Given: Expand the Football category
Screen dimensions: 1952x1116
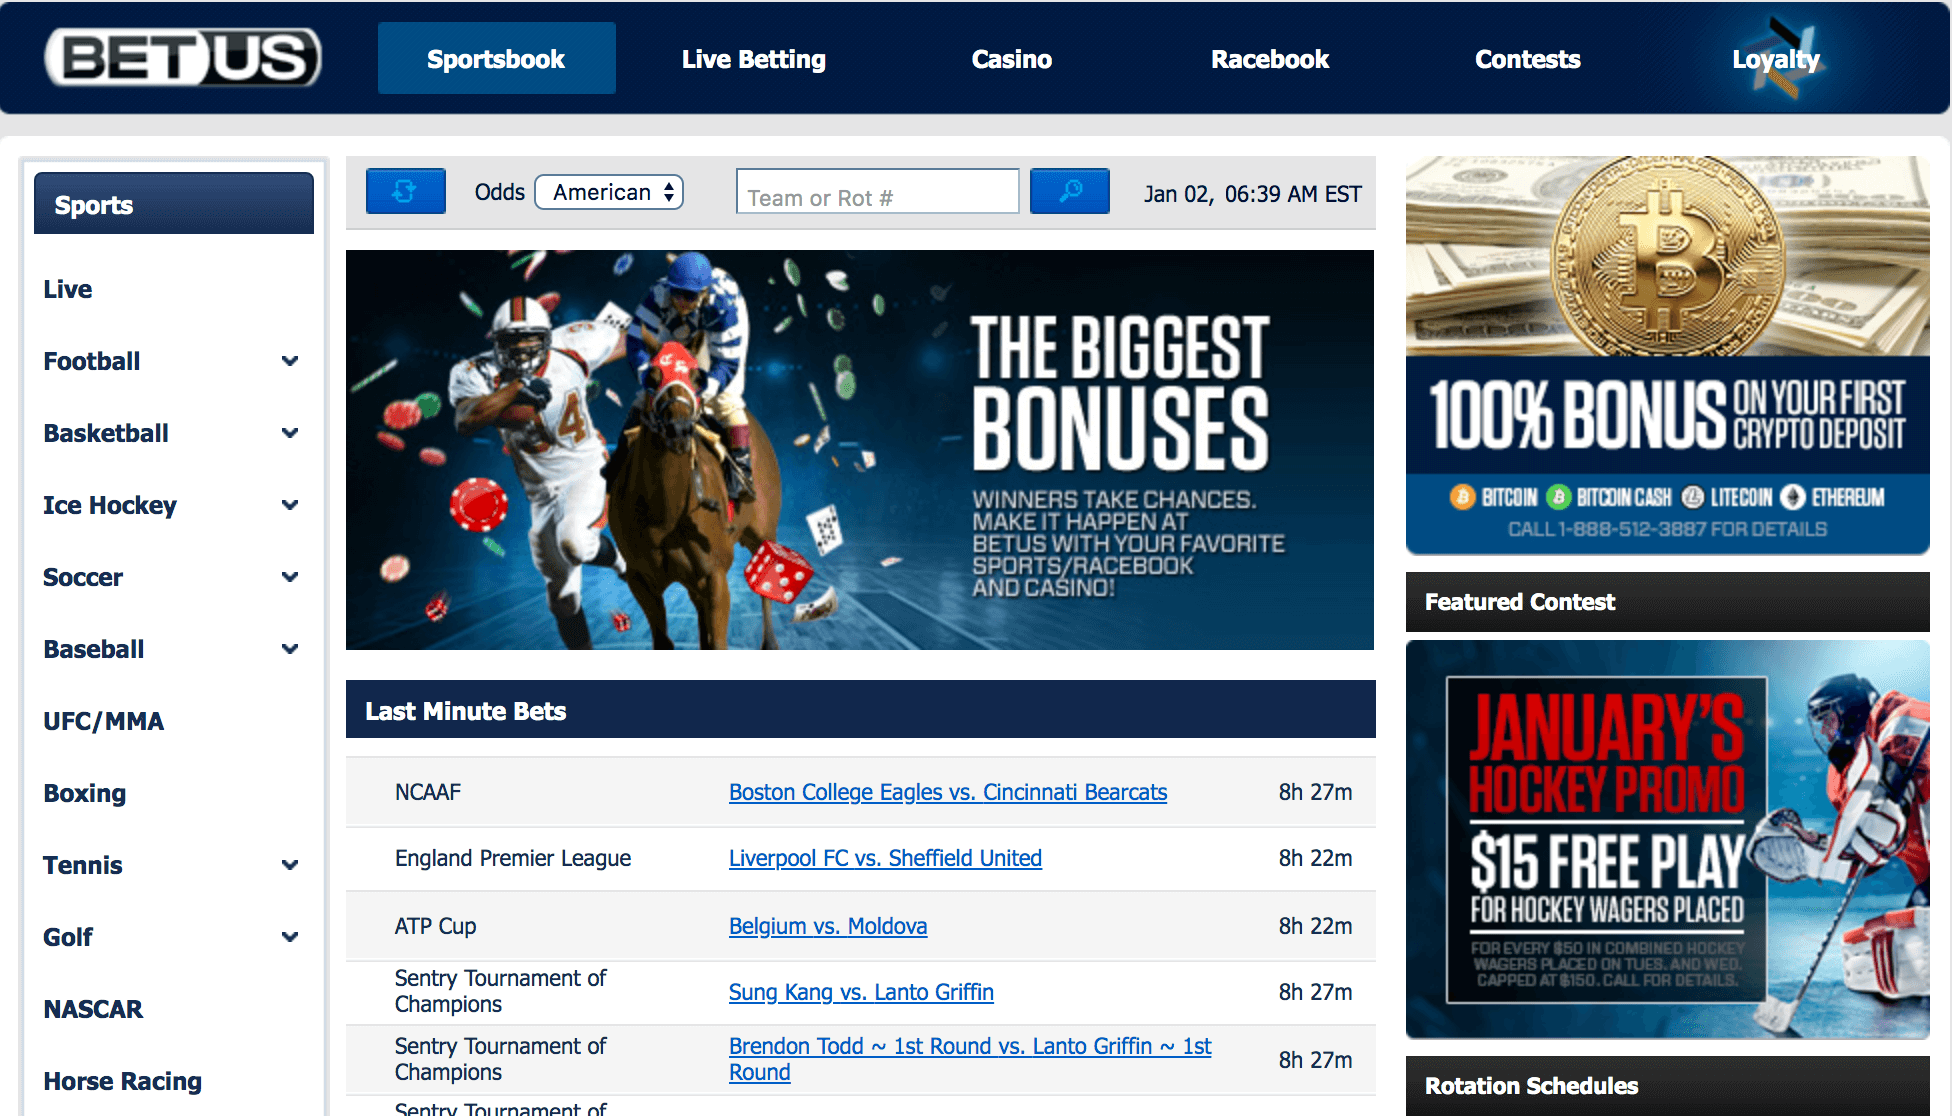Looking at the screenshot, I should [x=290, y=361].
